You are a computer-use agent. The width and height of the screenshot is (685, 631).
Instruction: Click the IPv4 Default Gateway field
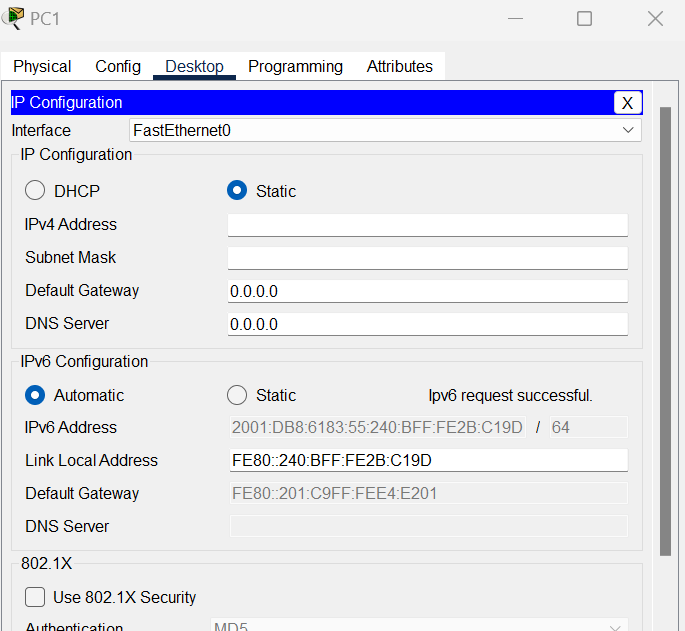428,291
